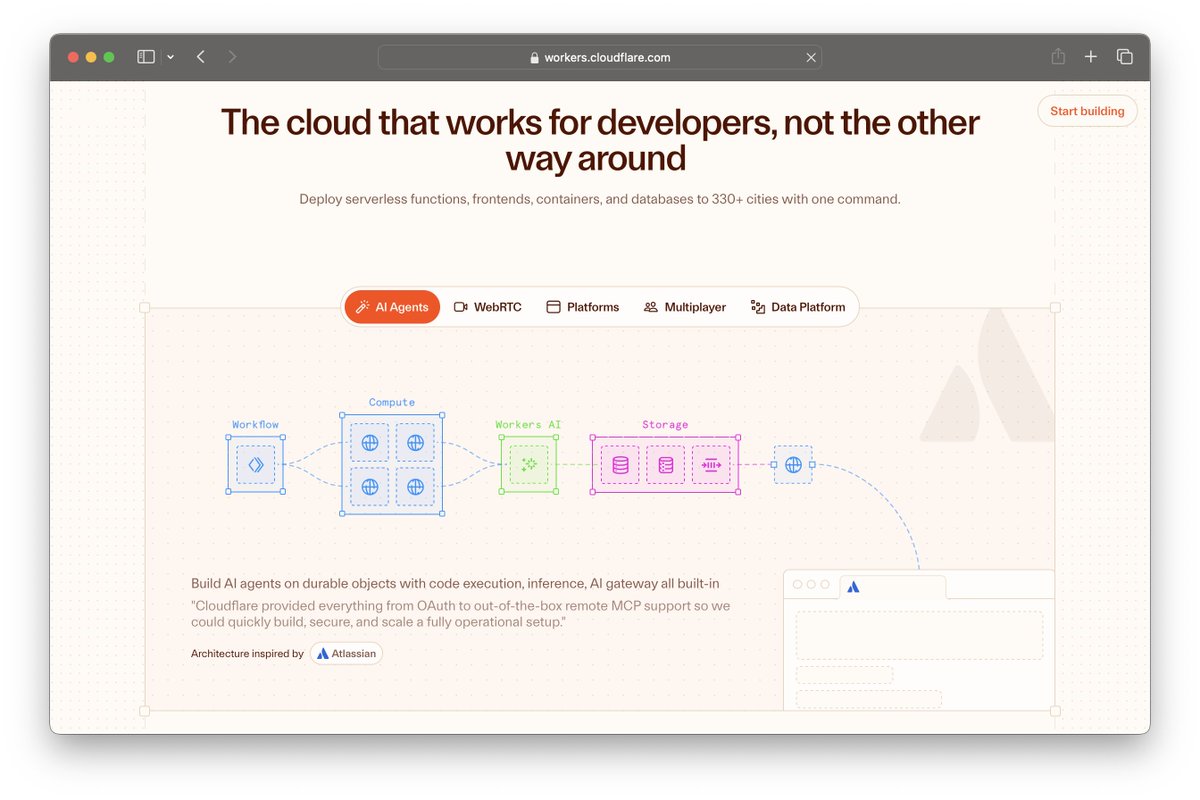This screenshot has width=1200, height=800.
Task: Click the Compute label
Action: click(392, 402)
